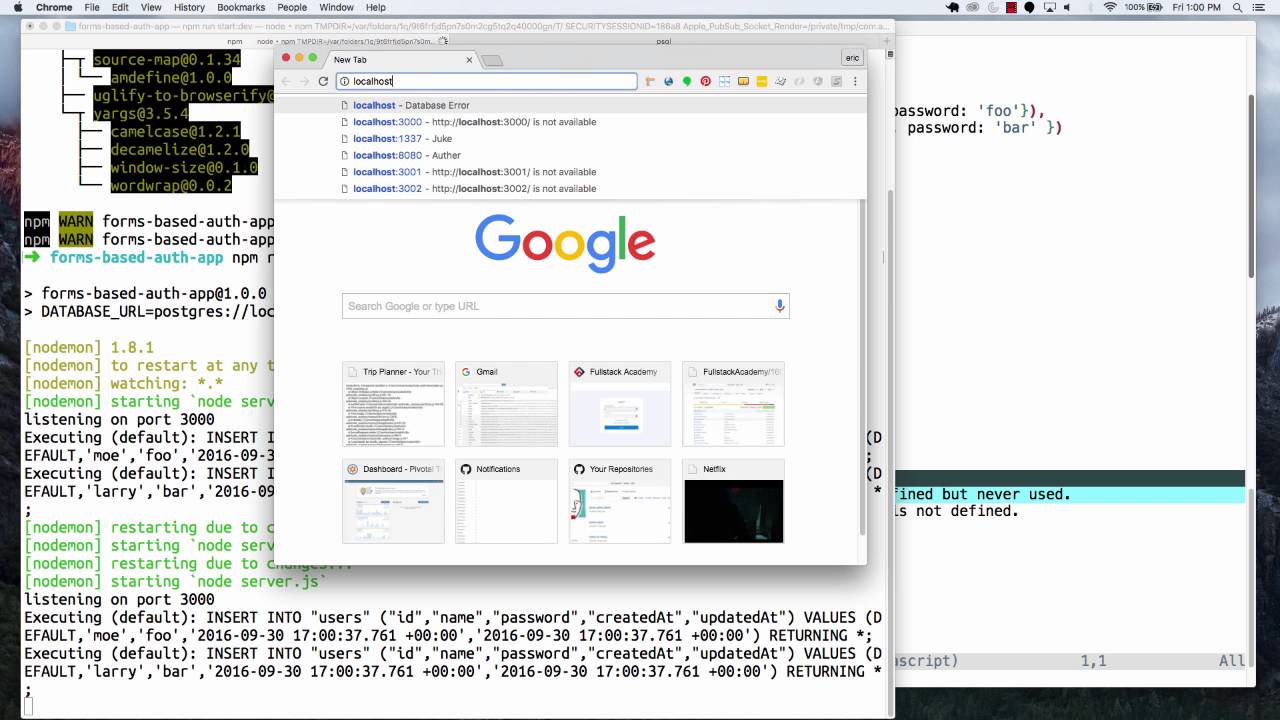
Task: Click the blue grid extension icon
Action: tap(724, 81)
